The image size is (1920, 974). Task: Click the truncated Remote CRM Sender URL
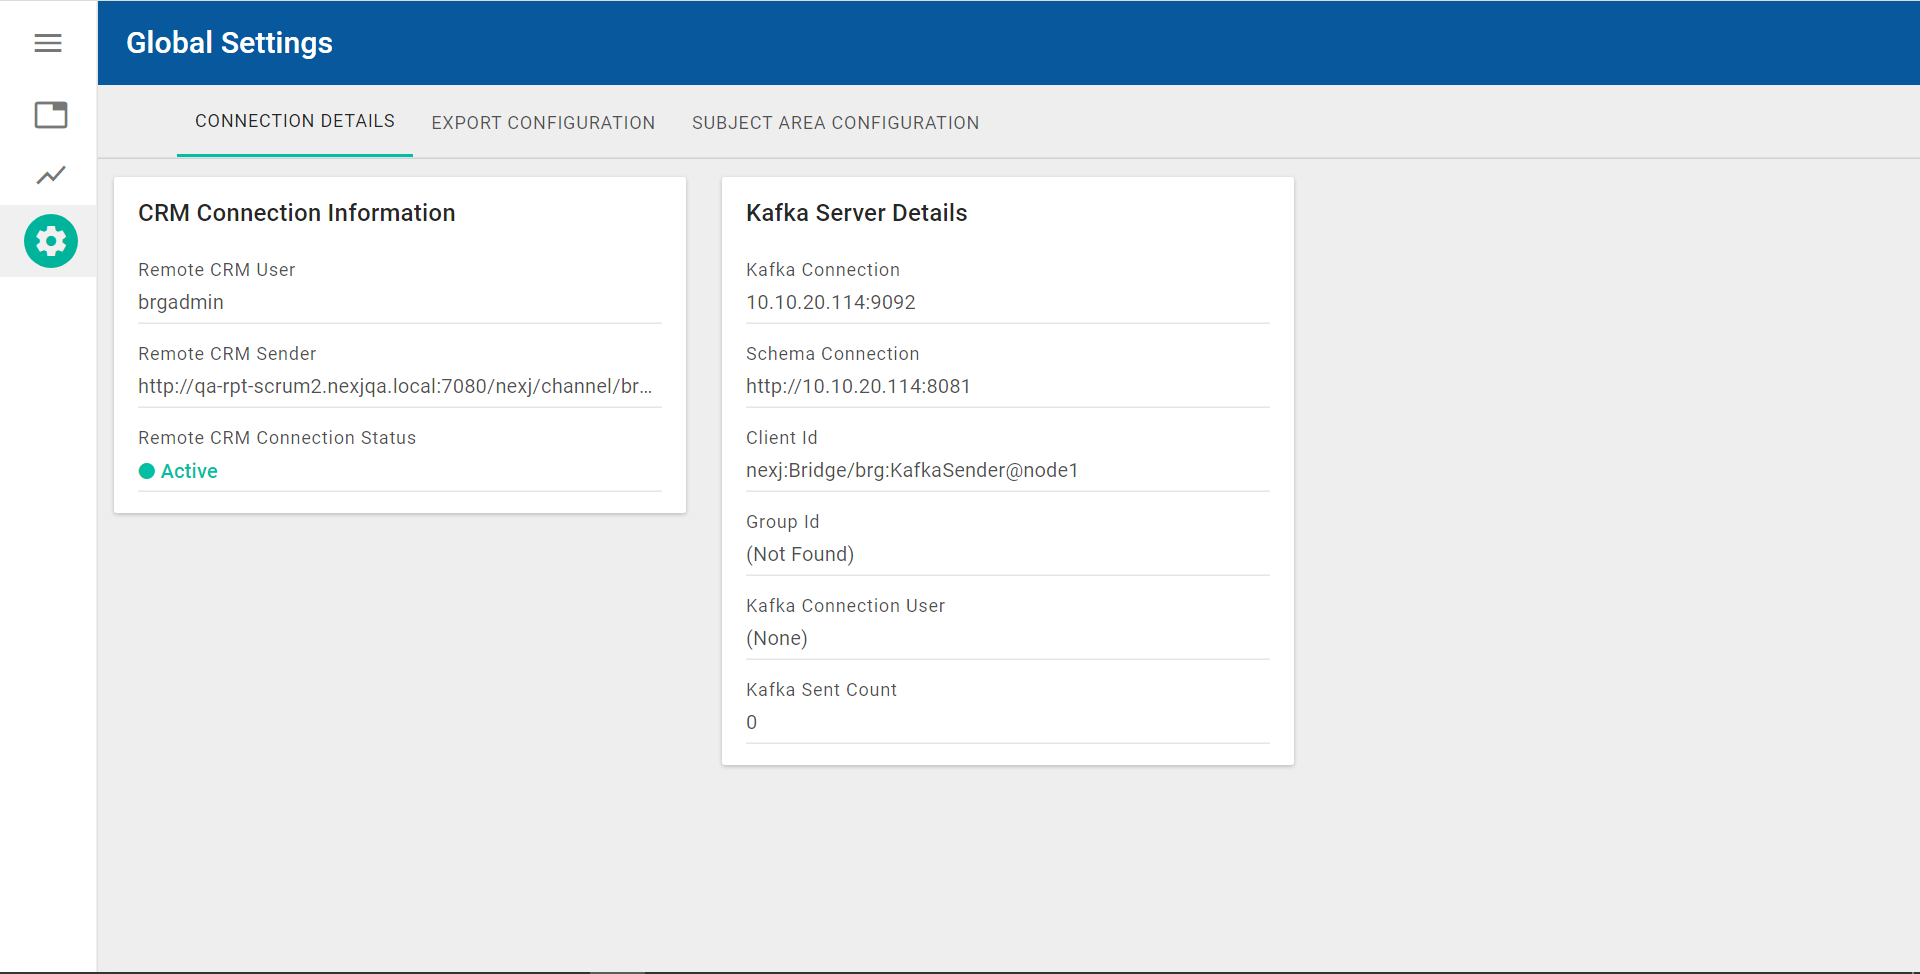[397, 386]
